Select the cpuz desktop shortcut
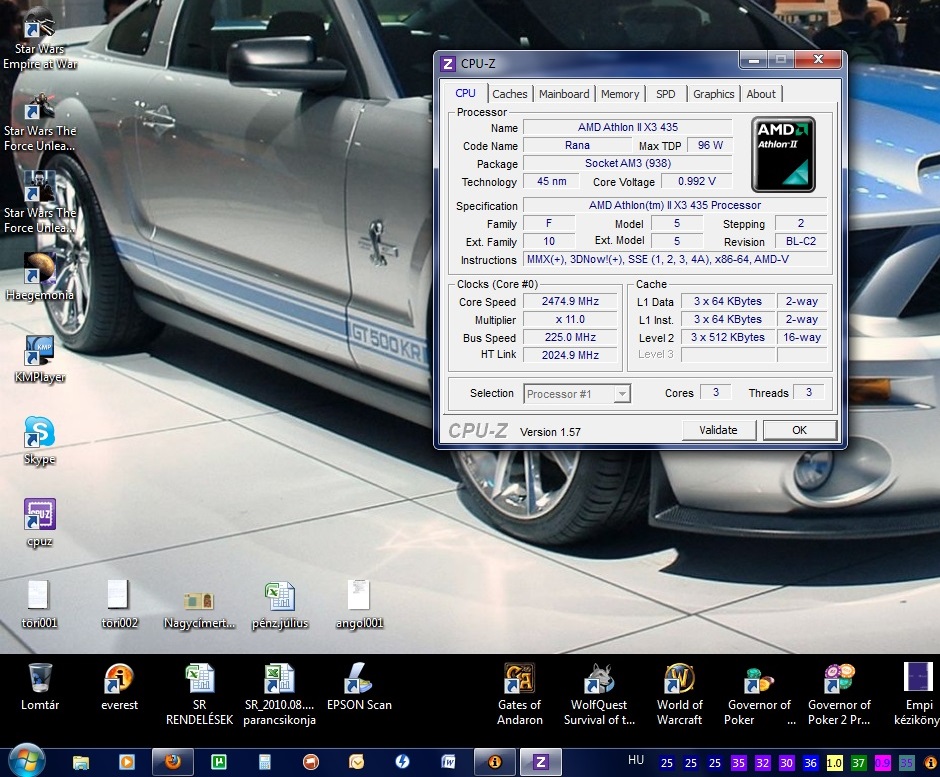This screenshot has height=777, width=940. [x=40, y=522]
